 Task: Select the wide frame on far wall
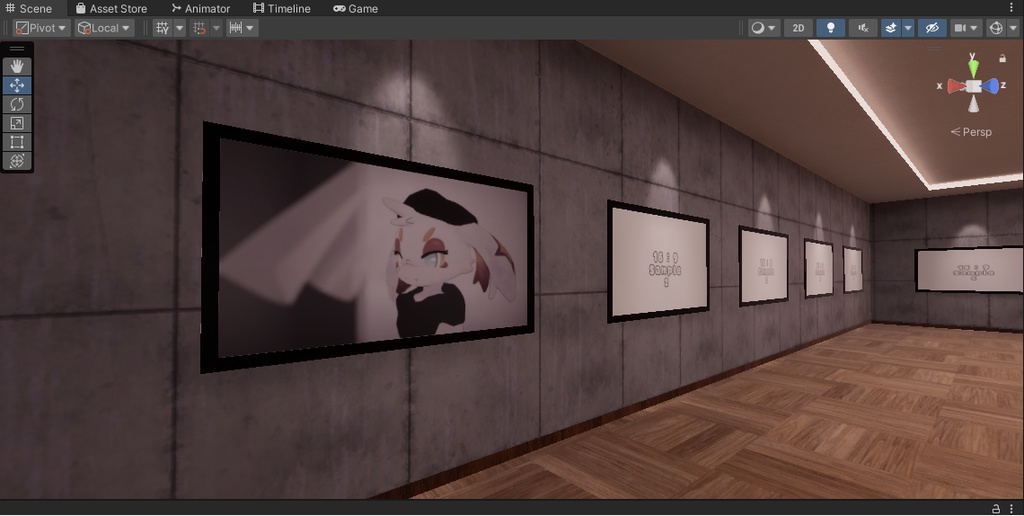tap(969, 270)
